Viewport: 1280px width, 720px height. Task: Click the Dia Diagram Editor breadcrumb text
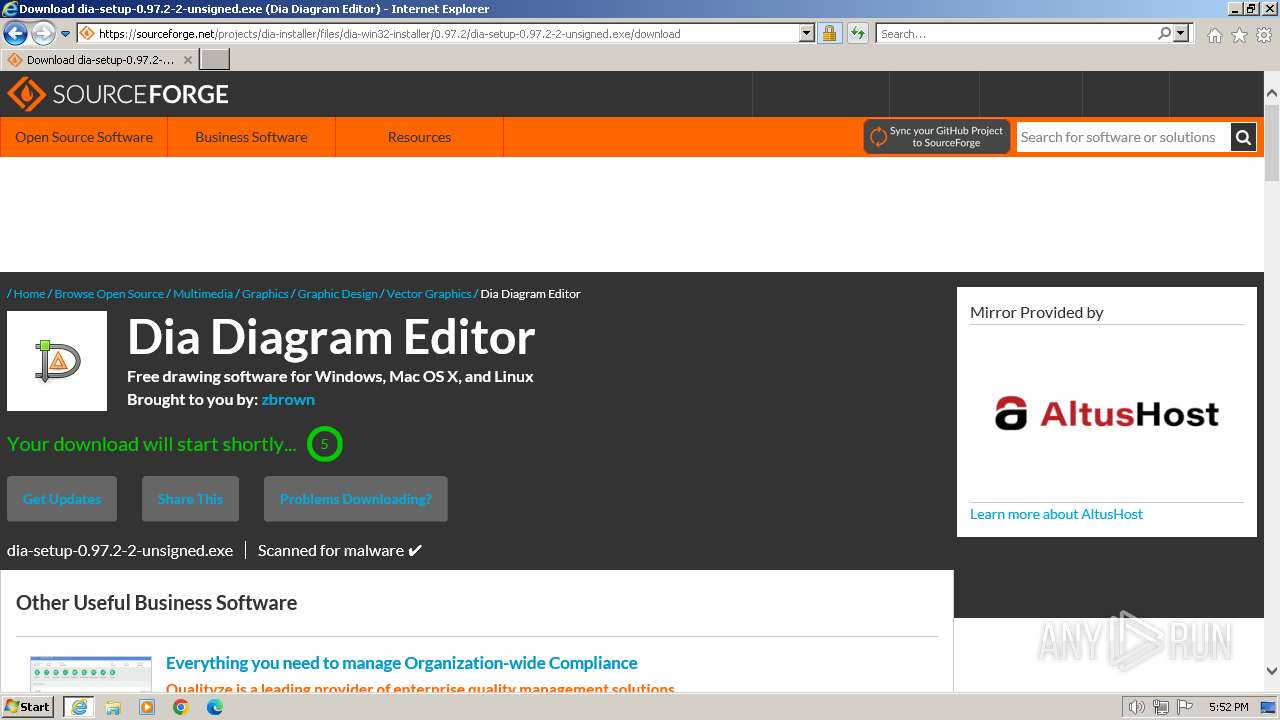tap(530, 294)
